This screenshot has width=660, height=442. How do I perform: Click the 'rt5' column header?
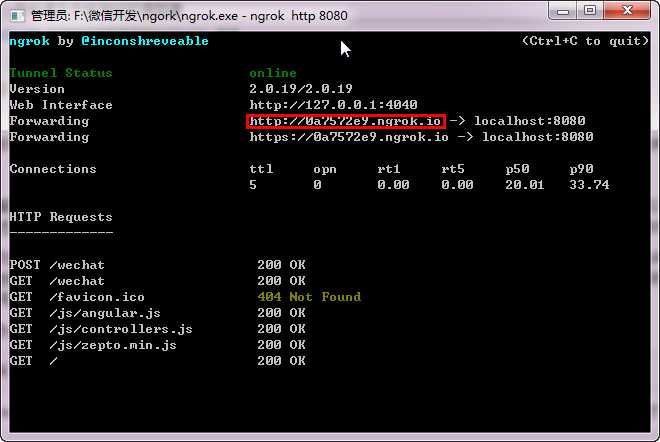click(x=453, y=169)
